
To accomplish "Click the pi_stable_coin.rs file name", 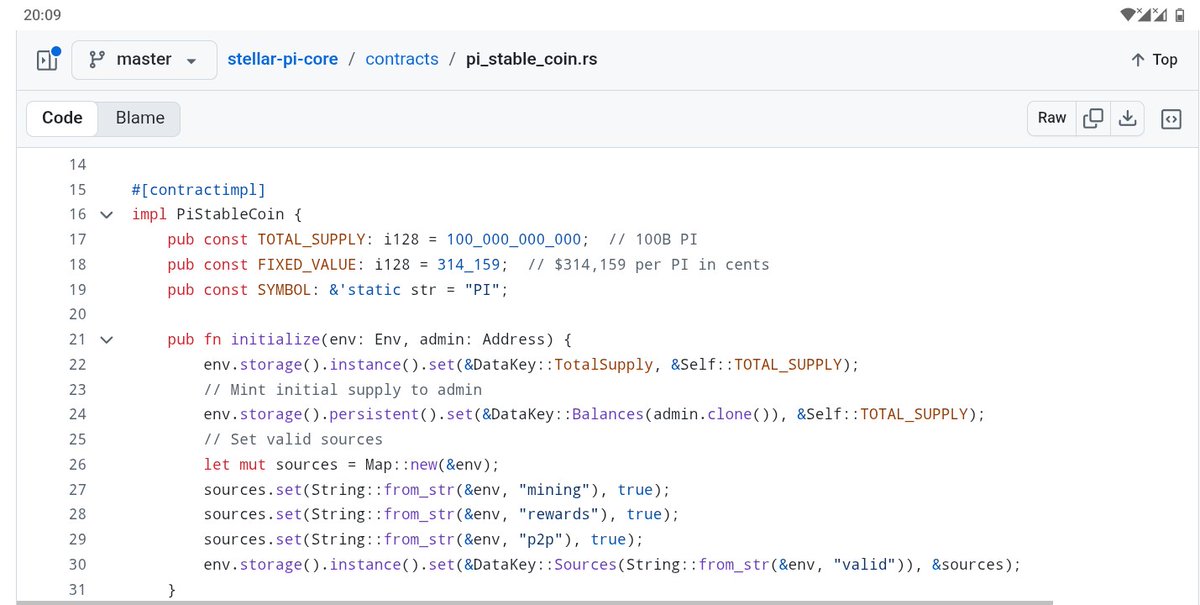I will point(532,59).
